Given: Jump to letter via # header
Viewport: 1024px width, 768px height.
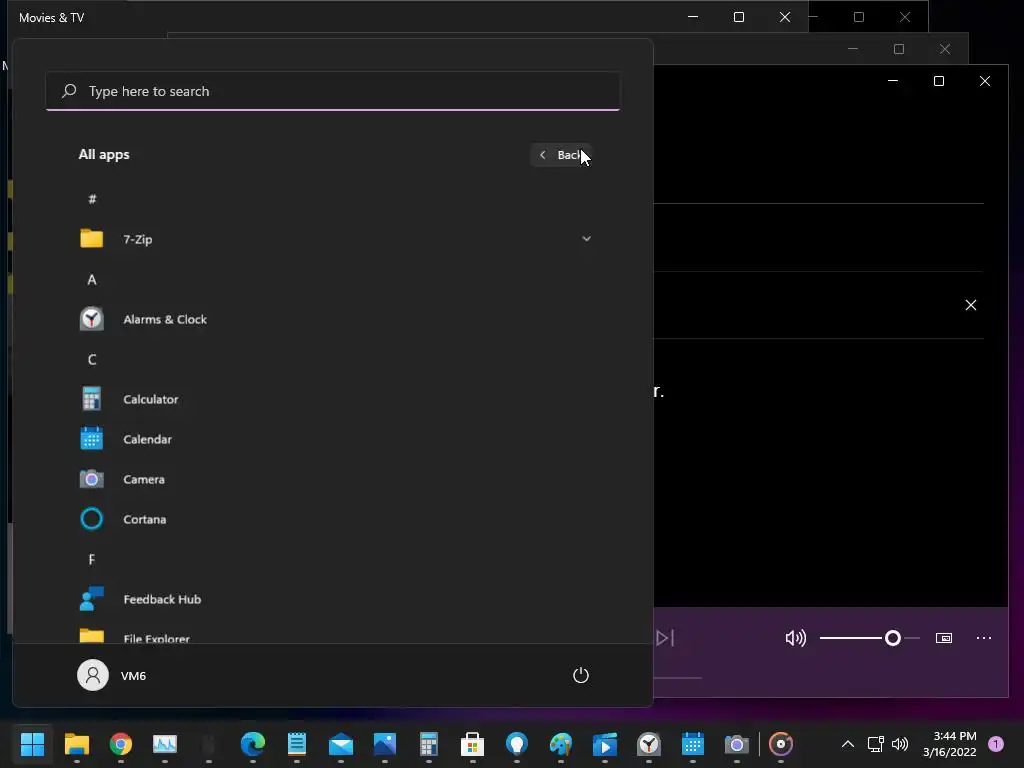Looking at the screenshot, I should point(92,199).
